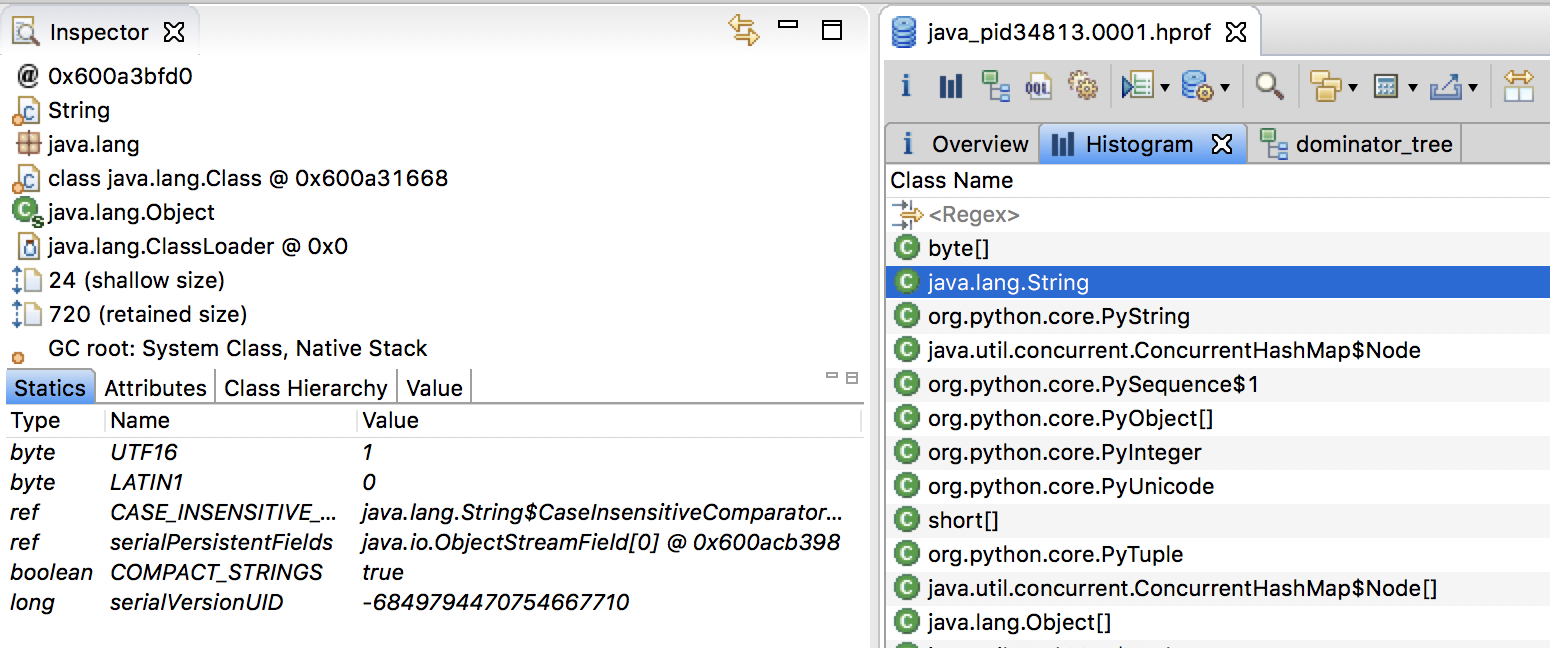Viewport: 1550px width, 648px height.
Task: Open the dominator_tree tab
Action: coord(1373,144)
